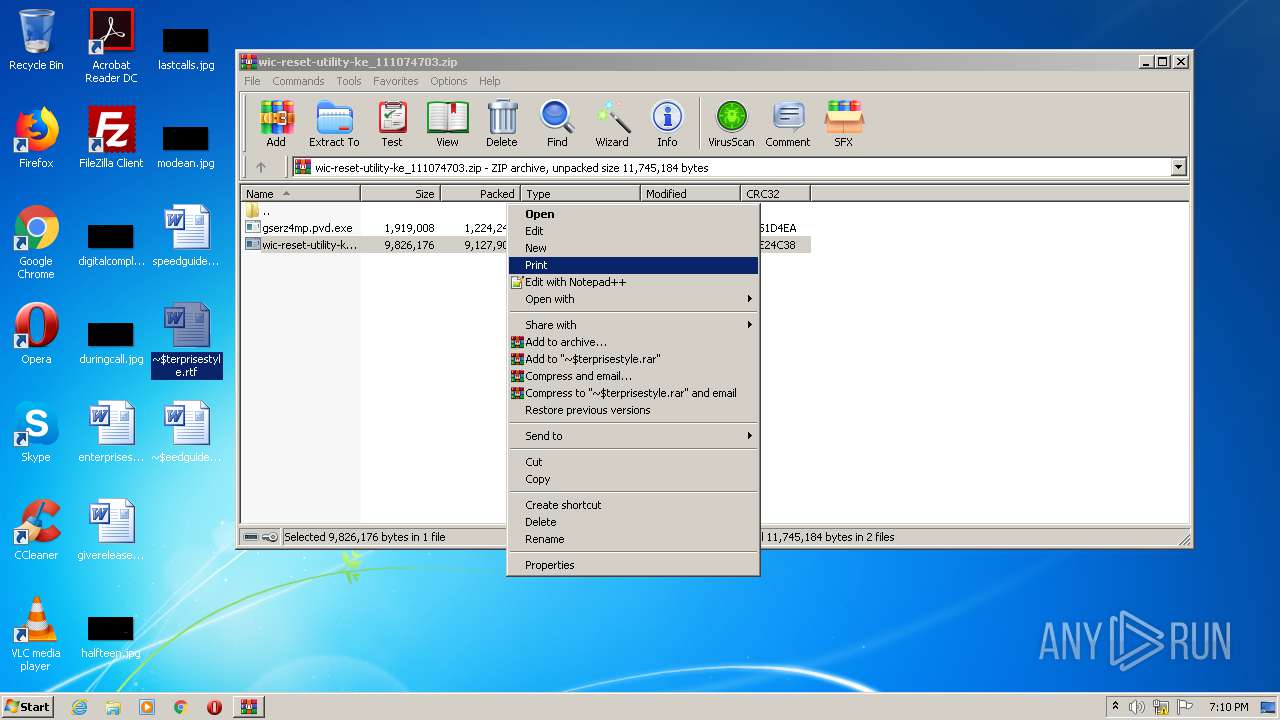This screenshot has height=720, width=1280.
Task: Launch the Opera desktop shortcut
Action: [36, 334]
